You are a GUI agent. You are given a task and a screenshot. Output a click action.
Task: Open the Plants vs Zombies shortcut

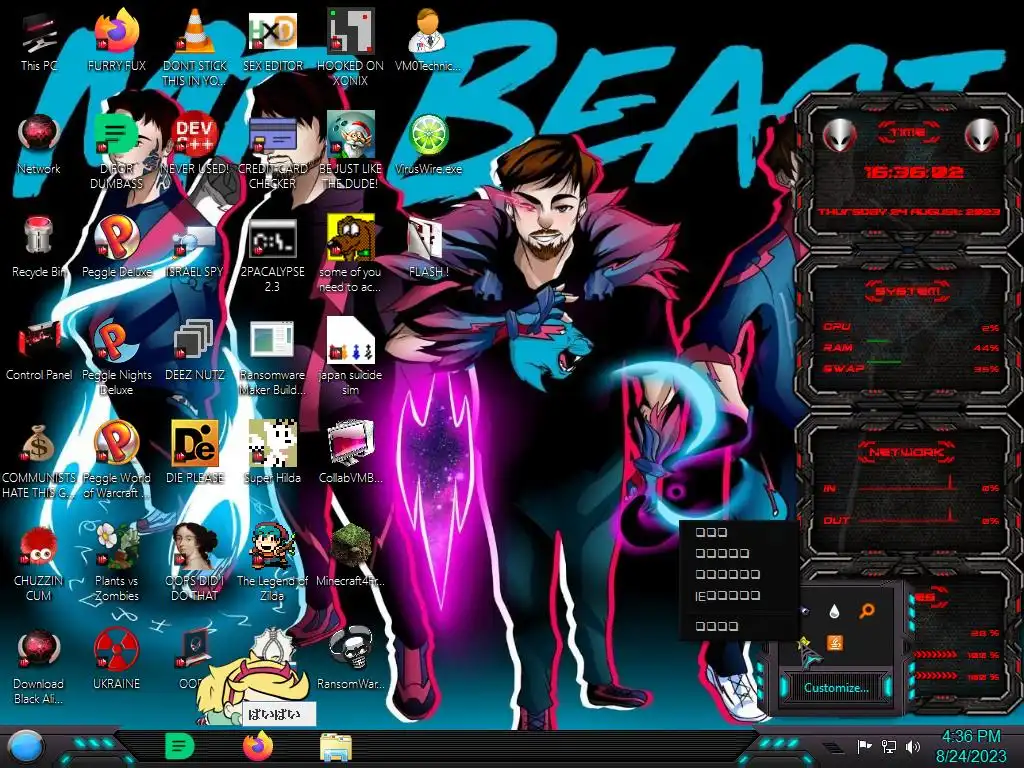pyautogui.click(x=116, y=564)
